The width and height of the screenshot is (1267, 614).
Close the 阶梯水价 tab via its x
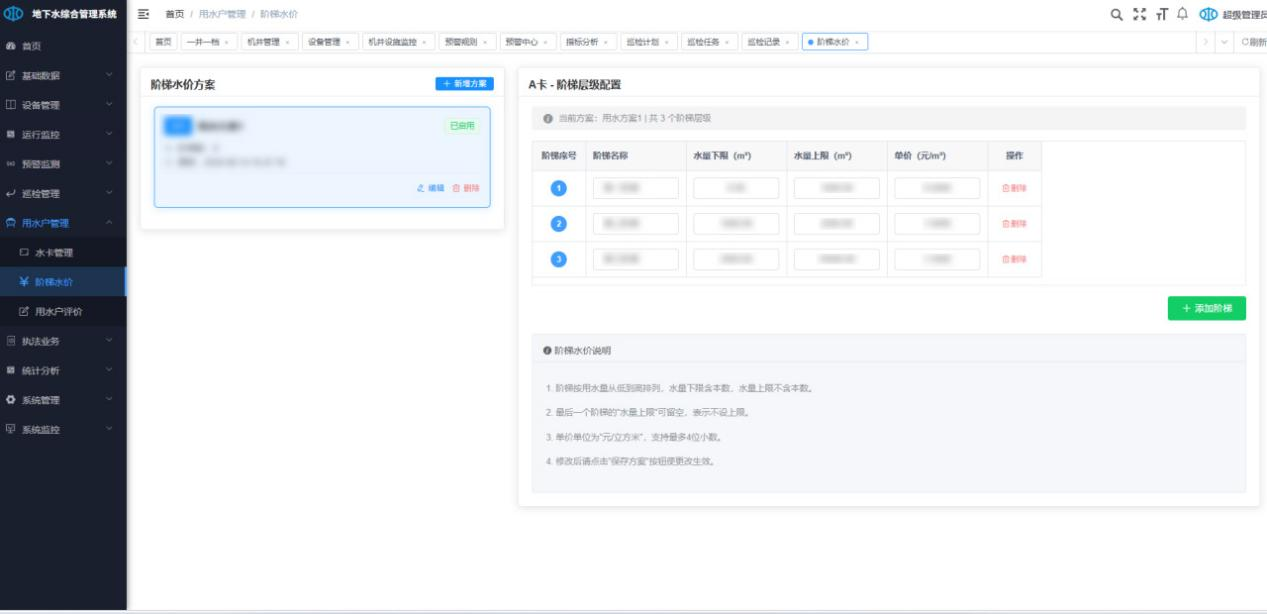pyautogui.click(x=857, y=42)
